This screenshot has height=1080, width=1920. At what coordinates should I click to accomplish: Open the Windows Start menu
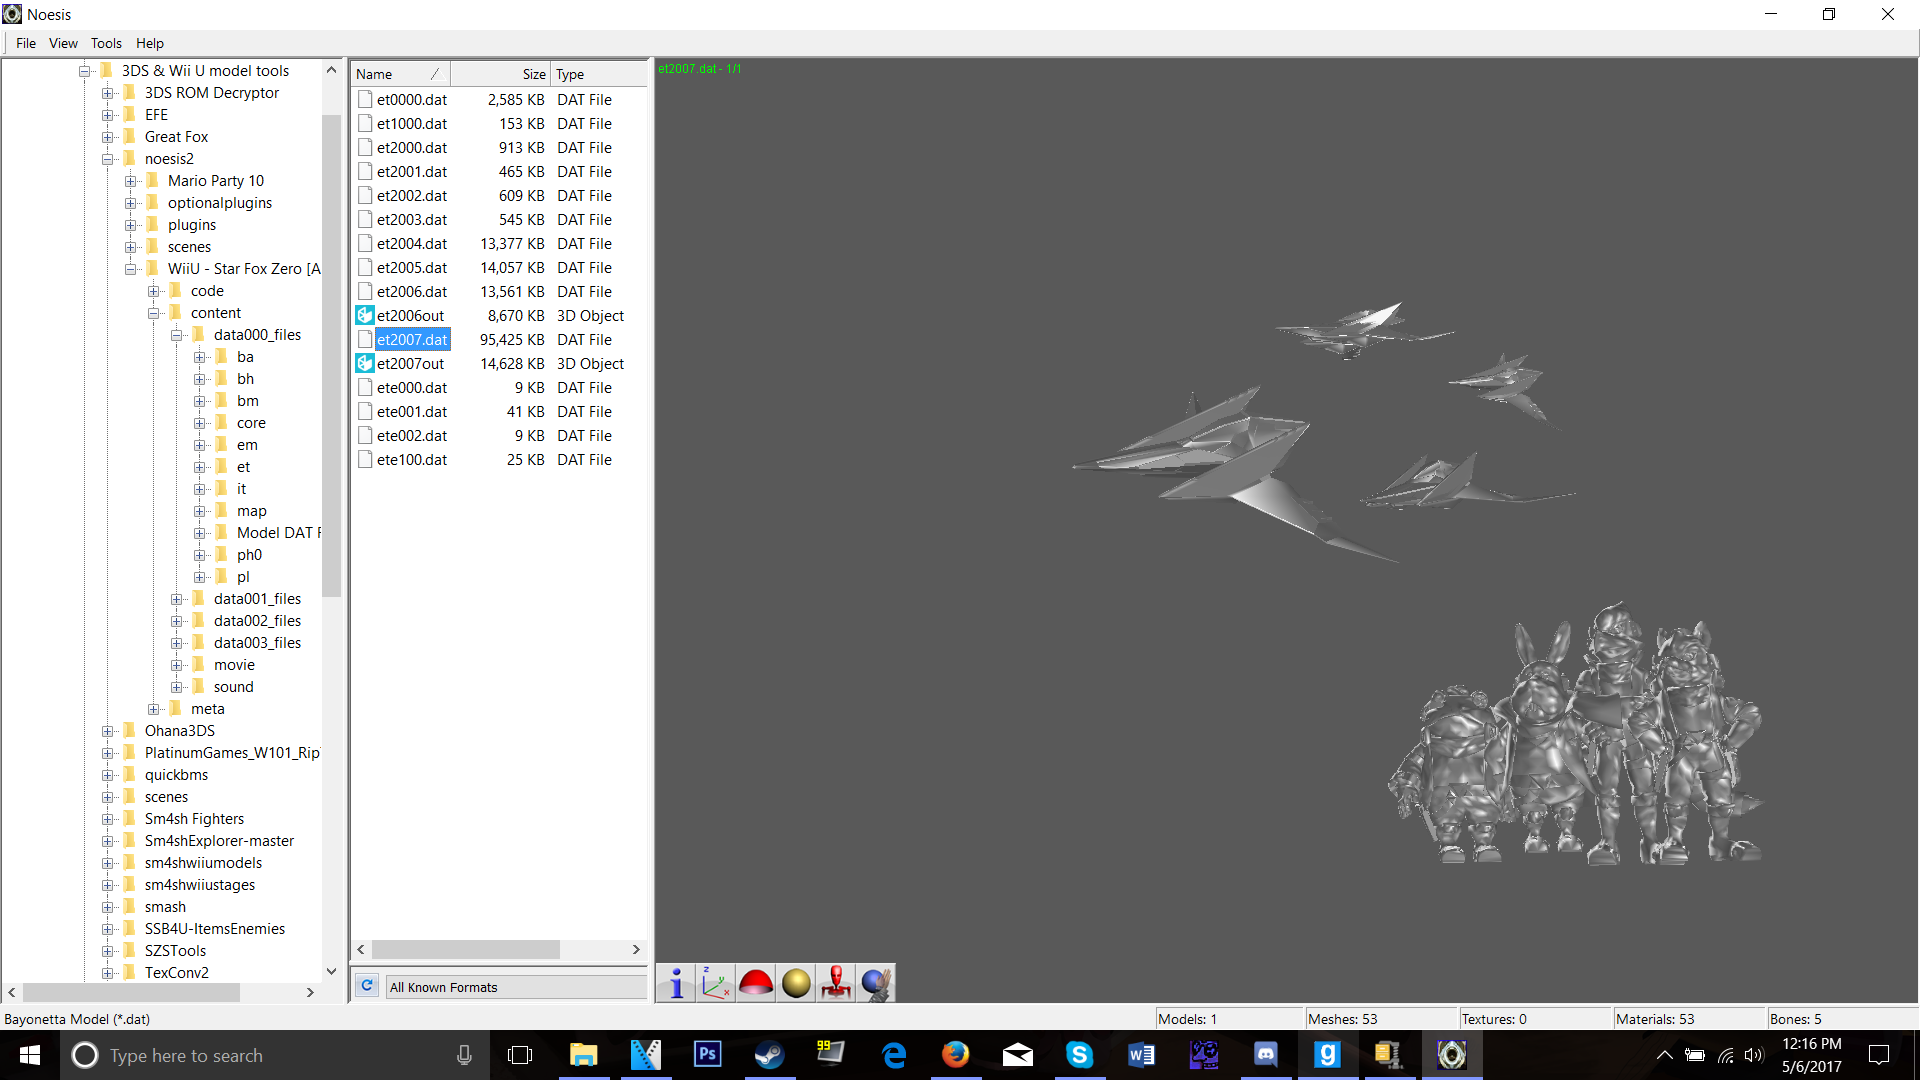[30, 1055]
